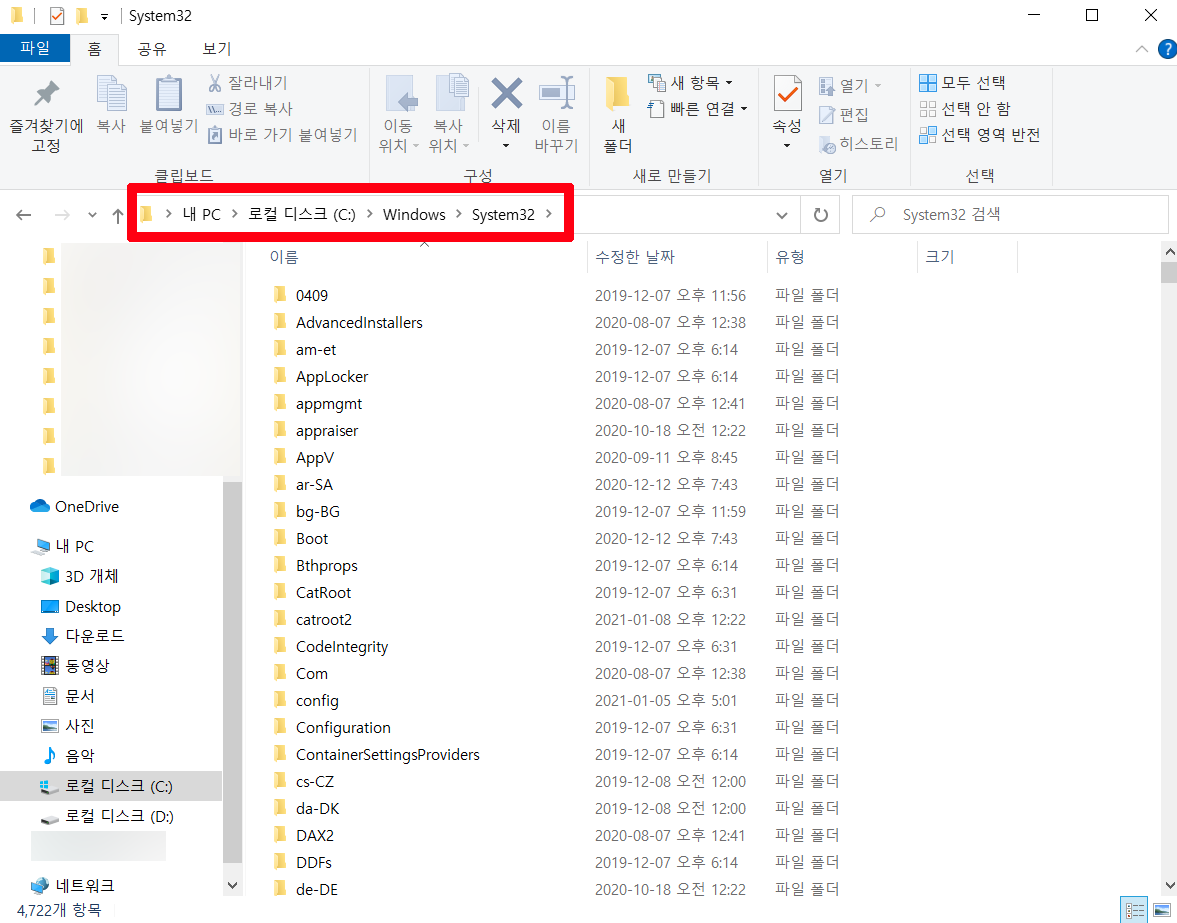Switch to the 보기 (View) ribbon tab
The width and height of the screenshot is (1177, 923).
point(217,49)
